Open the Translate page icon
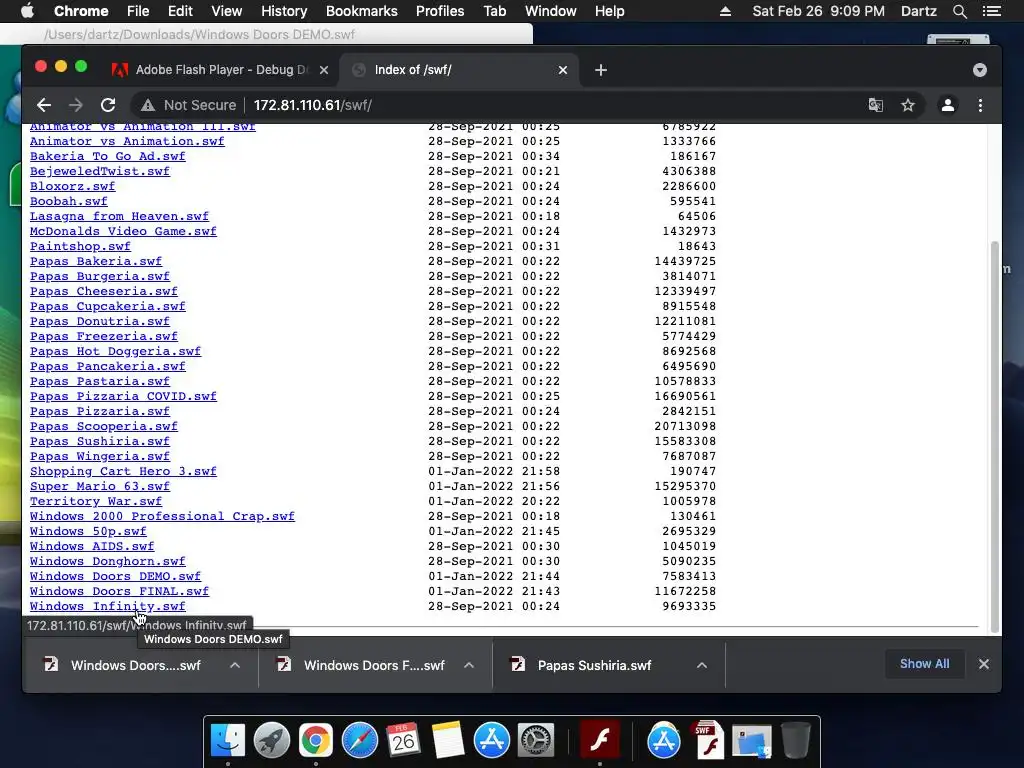 (x=876, y=105)
